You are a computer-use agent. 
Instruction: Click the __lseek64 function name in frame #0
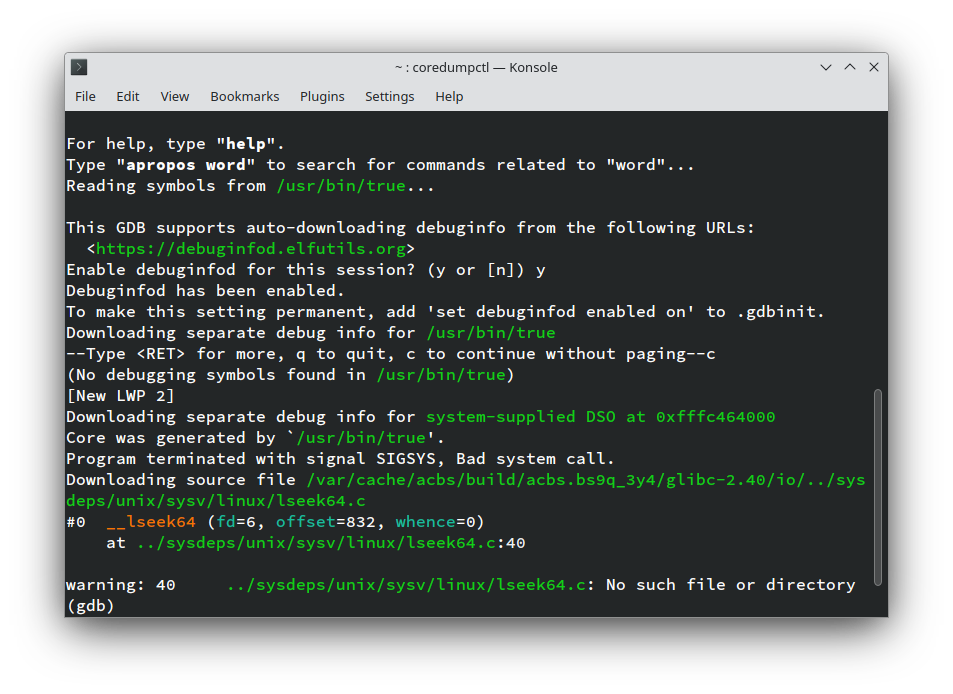tap(151, 522)
